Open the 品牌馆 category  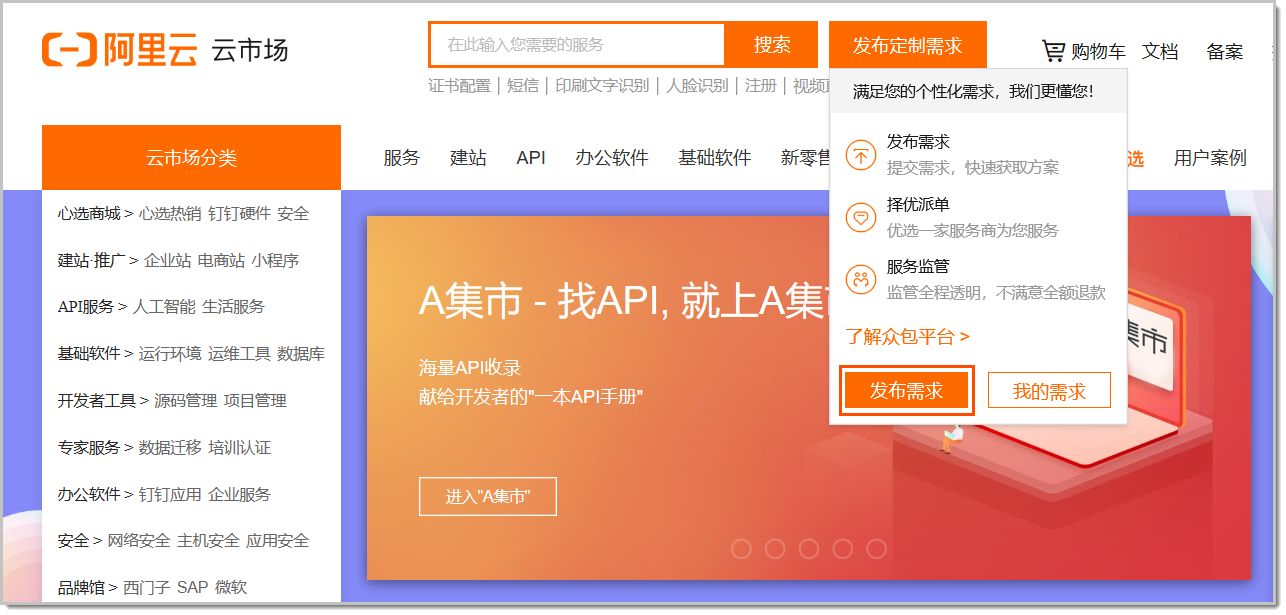(81, 588)
